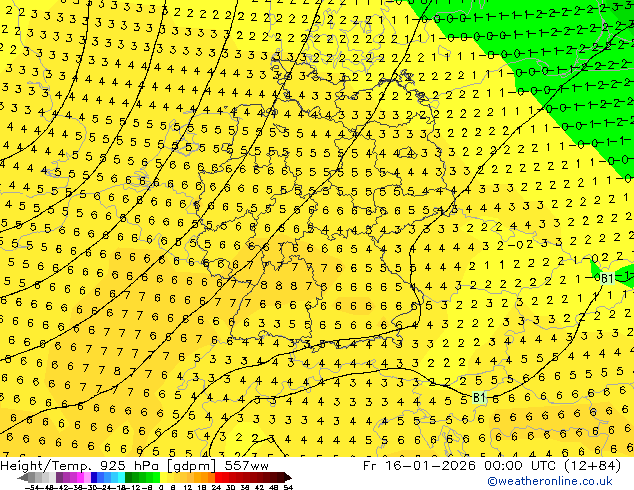This screenshot has height=490, width=634.
Task: Pick the dark blue swatch in the temperature legend
Action: [x=94, y=477]
